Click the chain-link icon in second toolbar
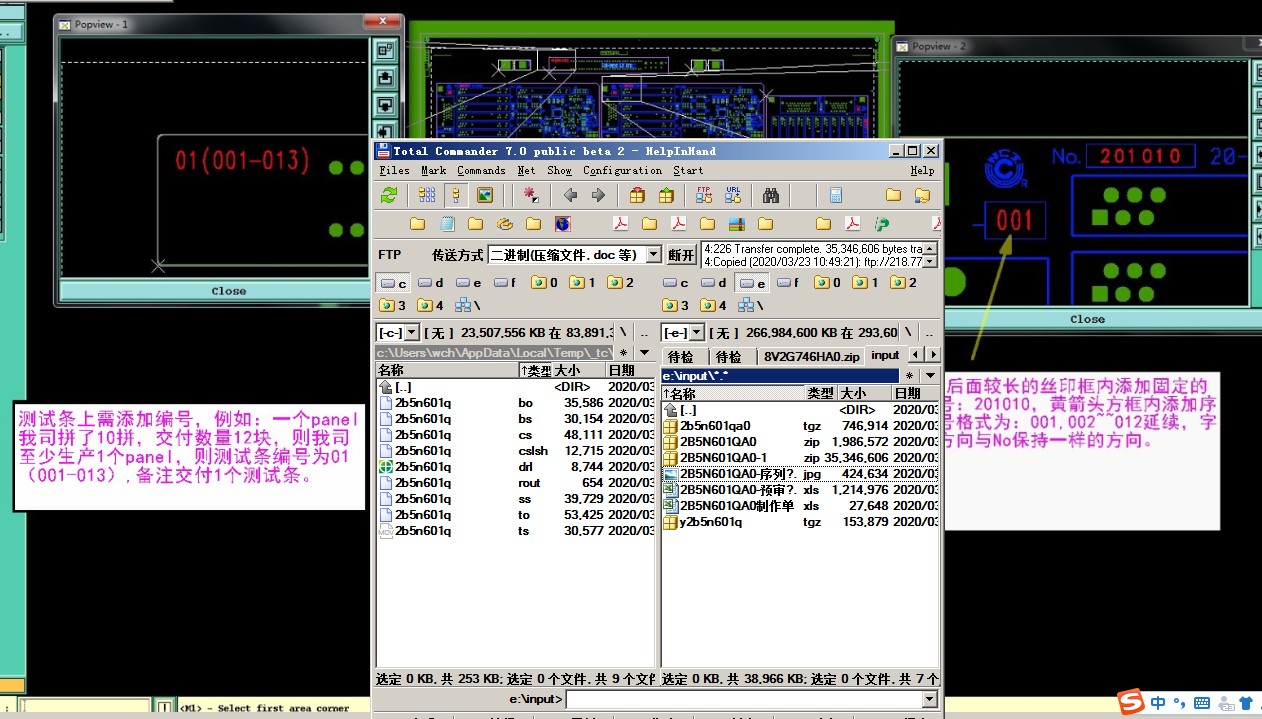 coord(505,224)
